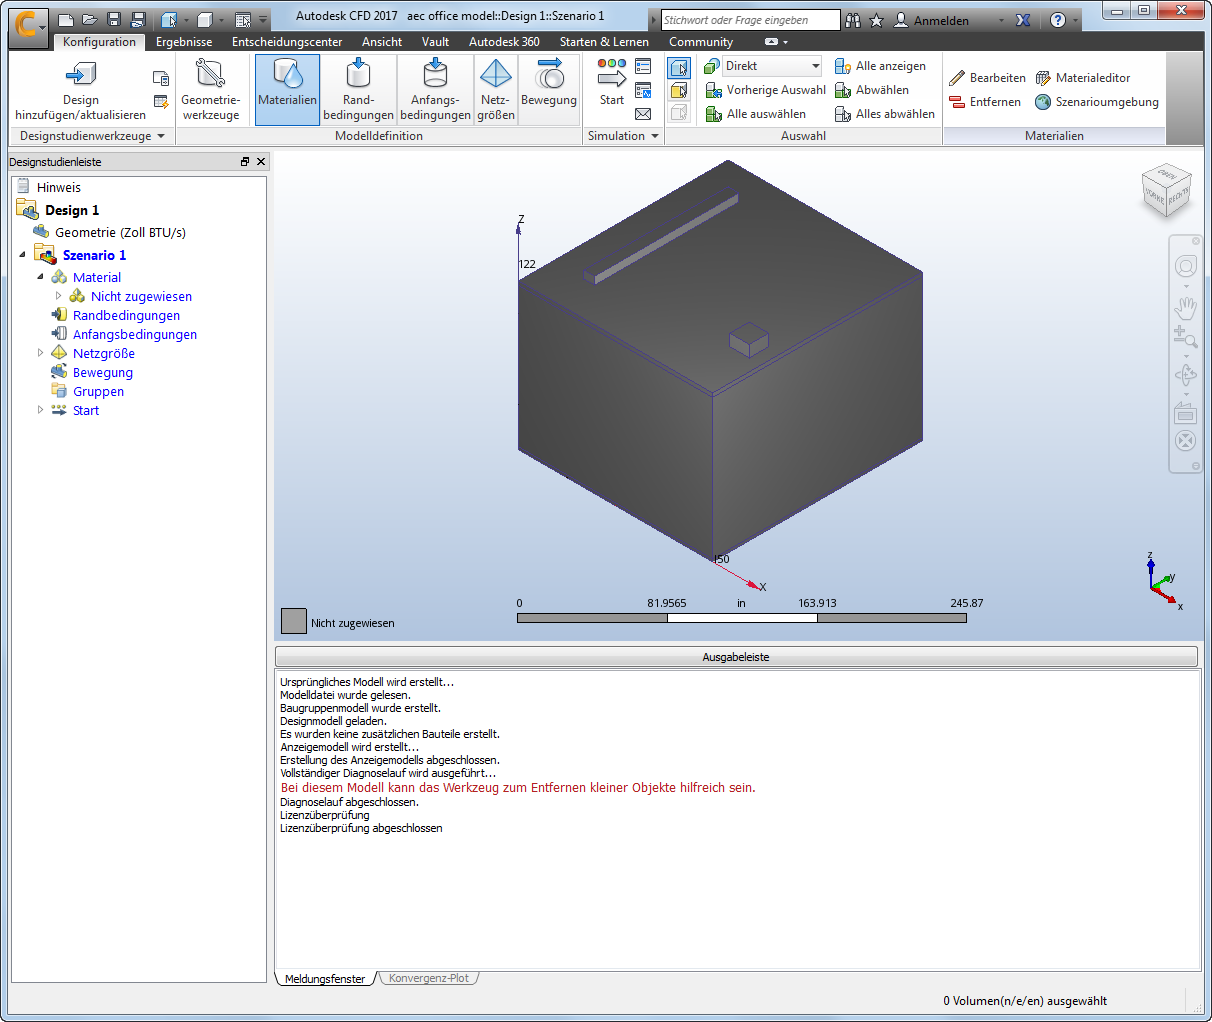The image size is (1212, 1022).
Task: Click Alle anzeigen in Auswahl panel
Action: [x=880, y=66]
